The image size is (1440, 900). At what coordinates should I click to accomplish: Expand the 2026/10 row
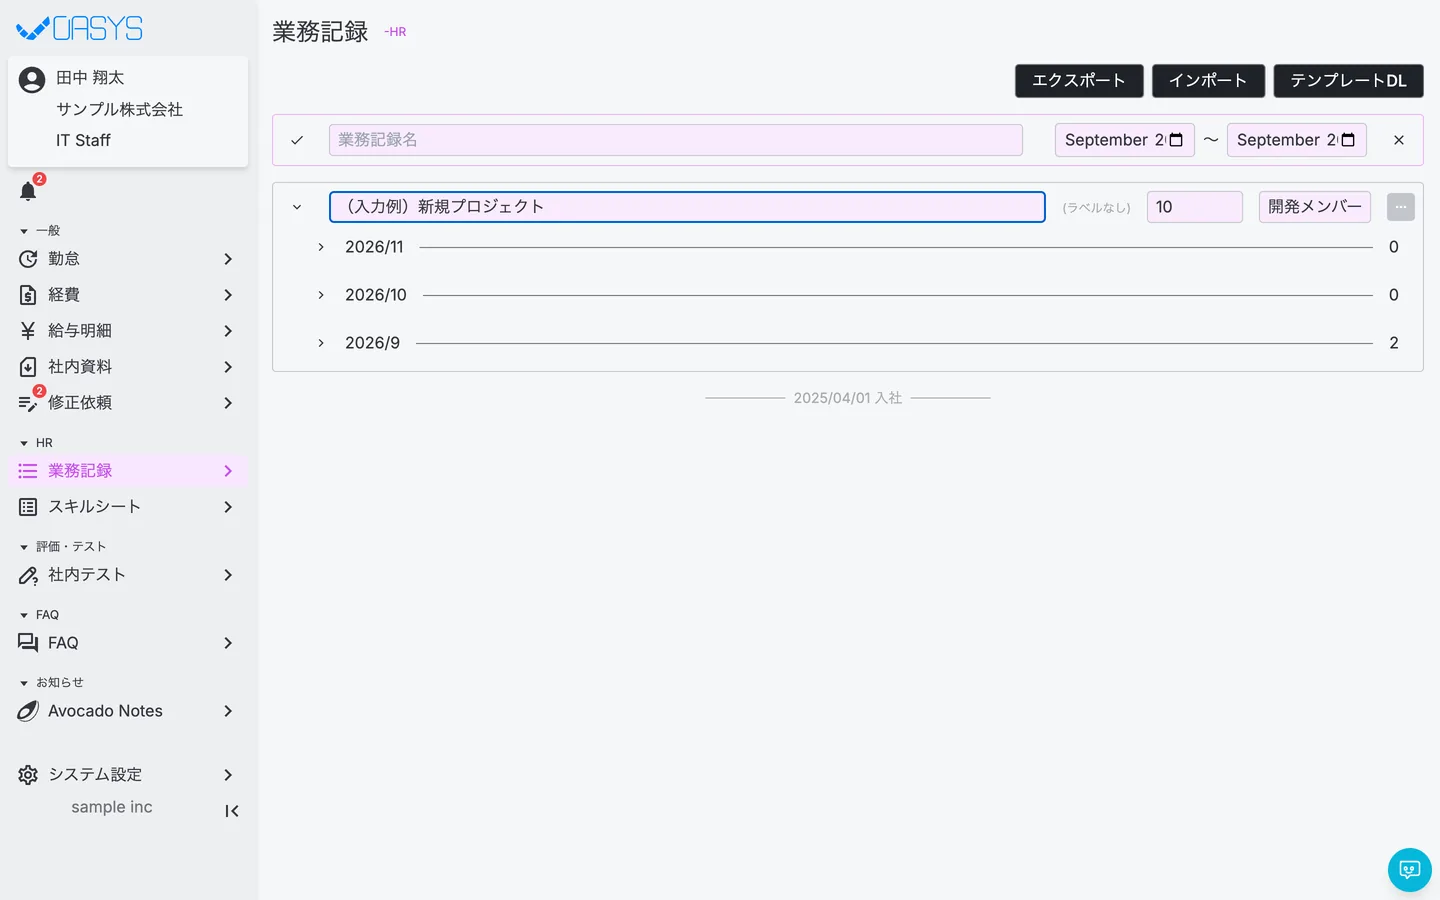(321, 295)
